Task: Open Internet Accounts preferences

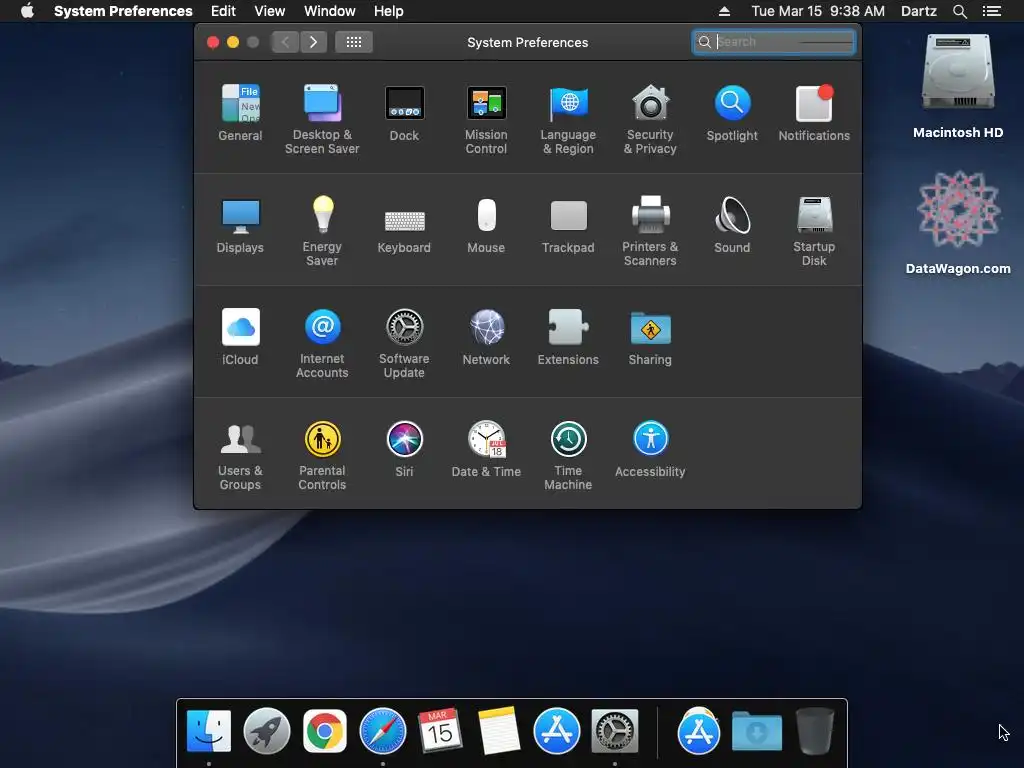Action: click(x=322, y=344)
